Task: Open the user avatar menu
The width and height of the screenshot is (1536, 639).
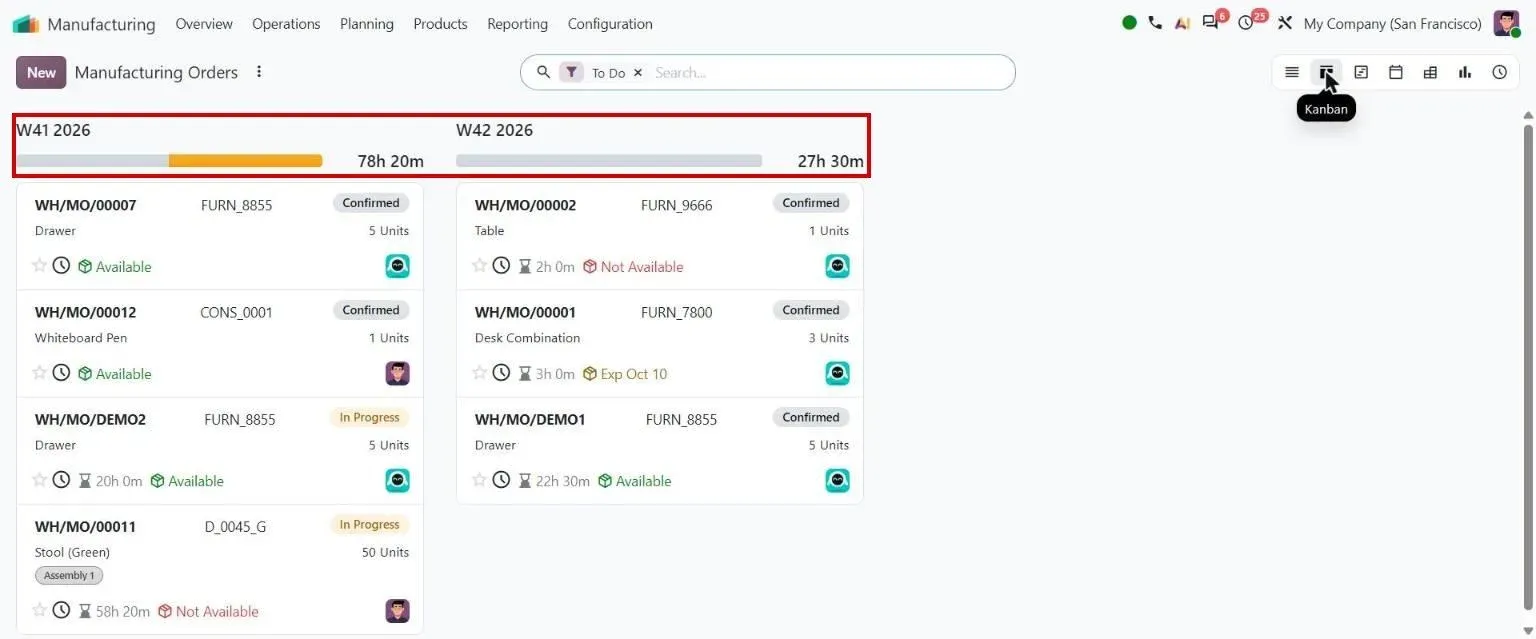Action: pyautogui.click(x=1506, y=23)
